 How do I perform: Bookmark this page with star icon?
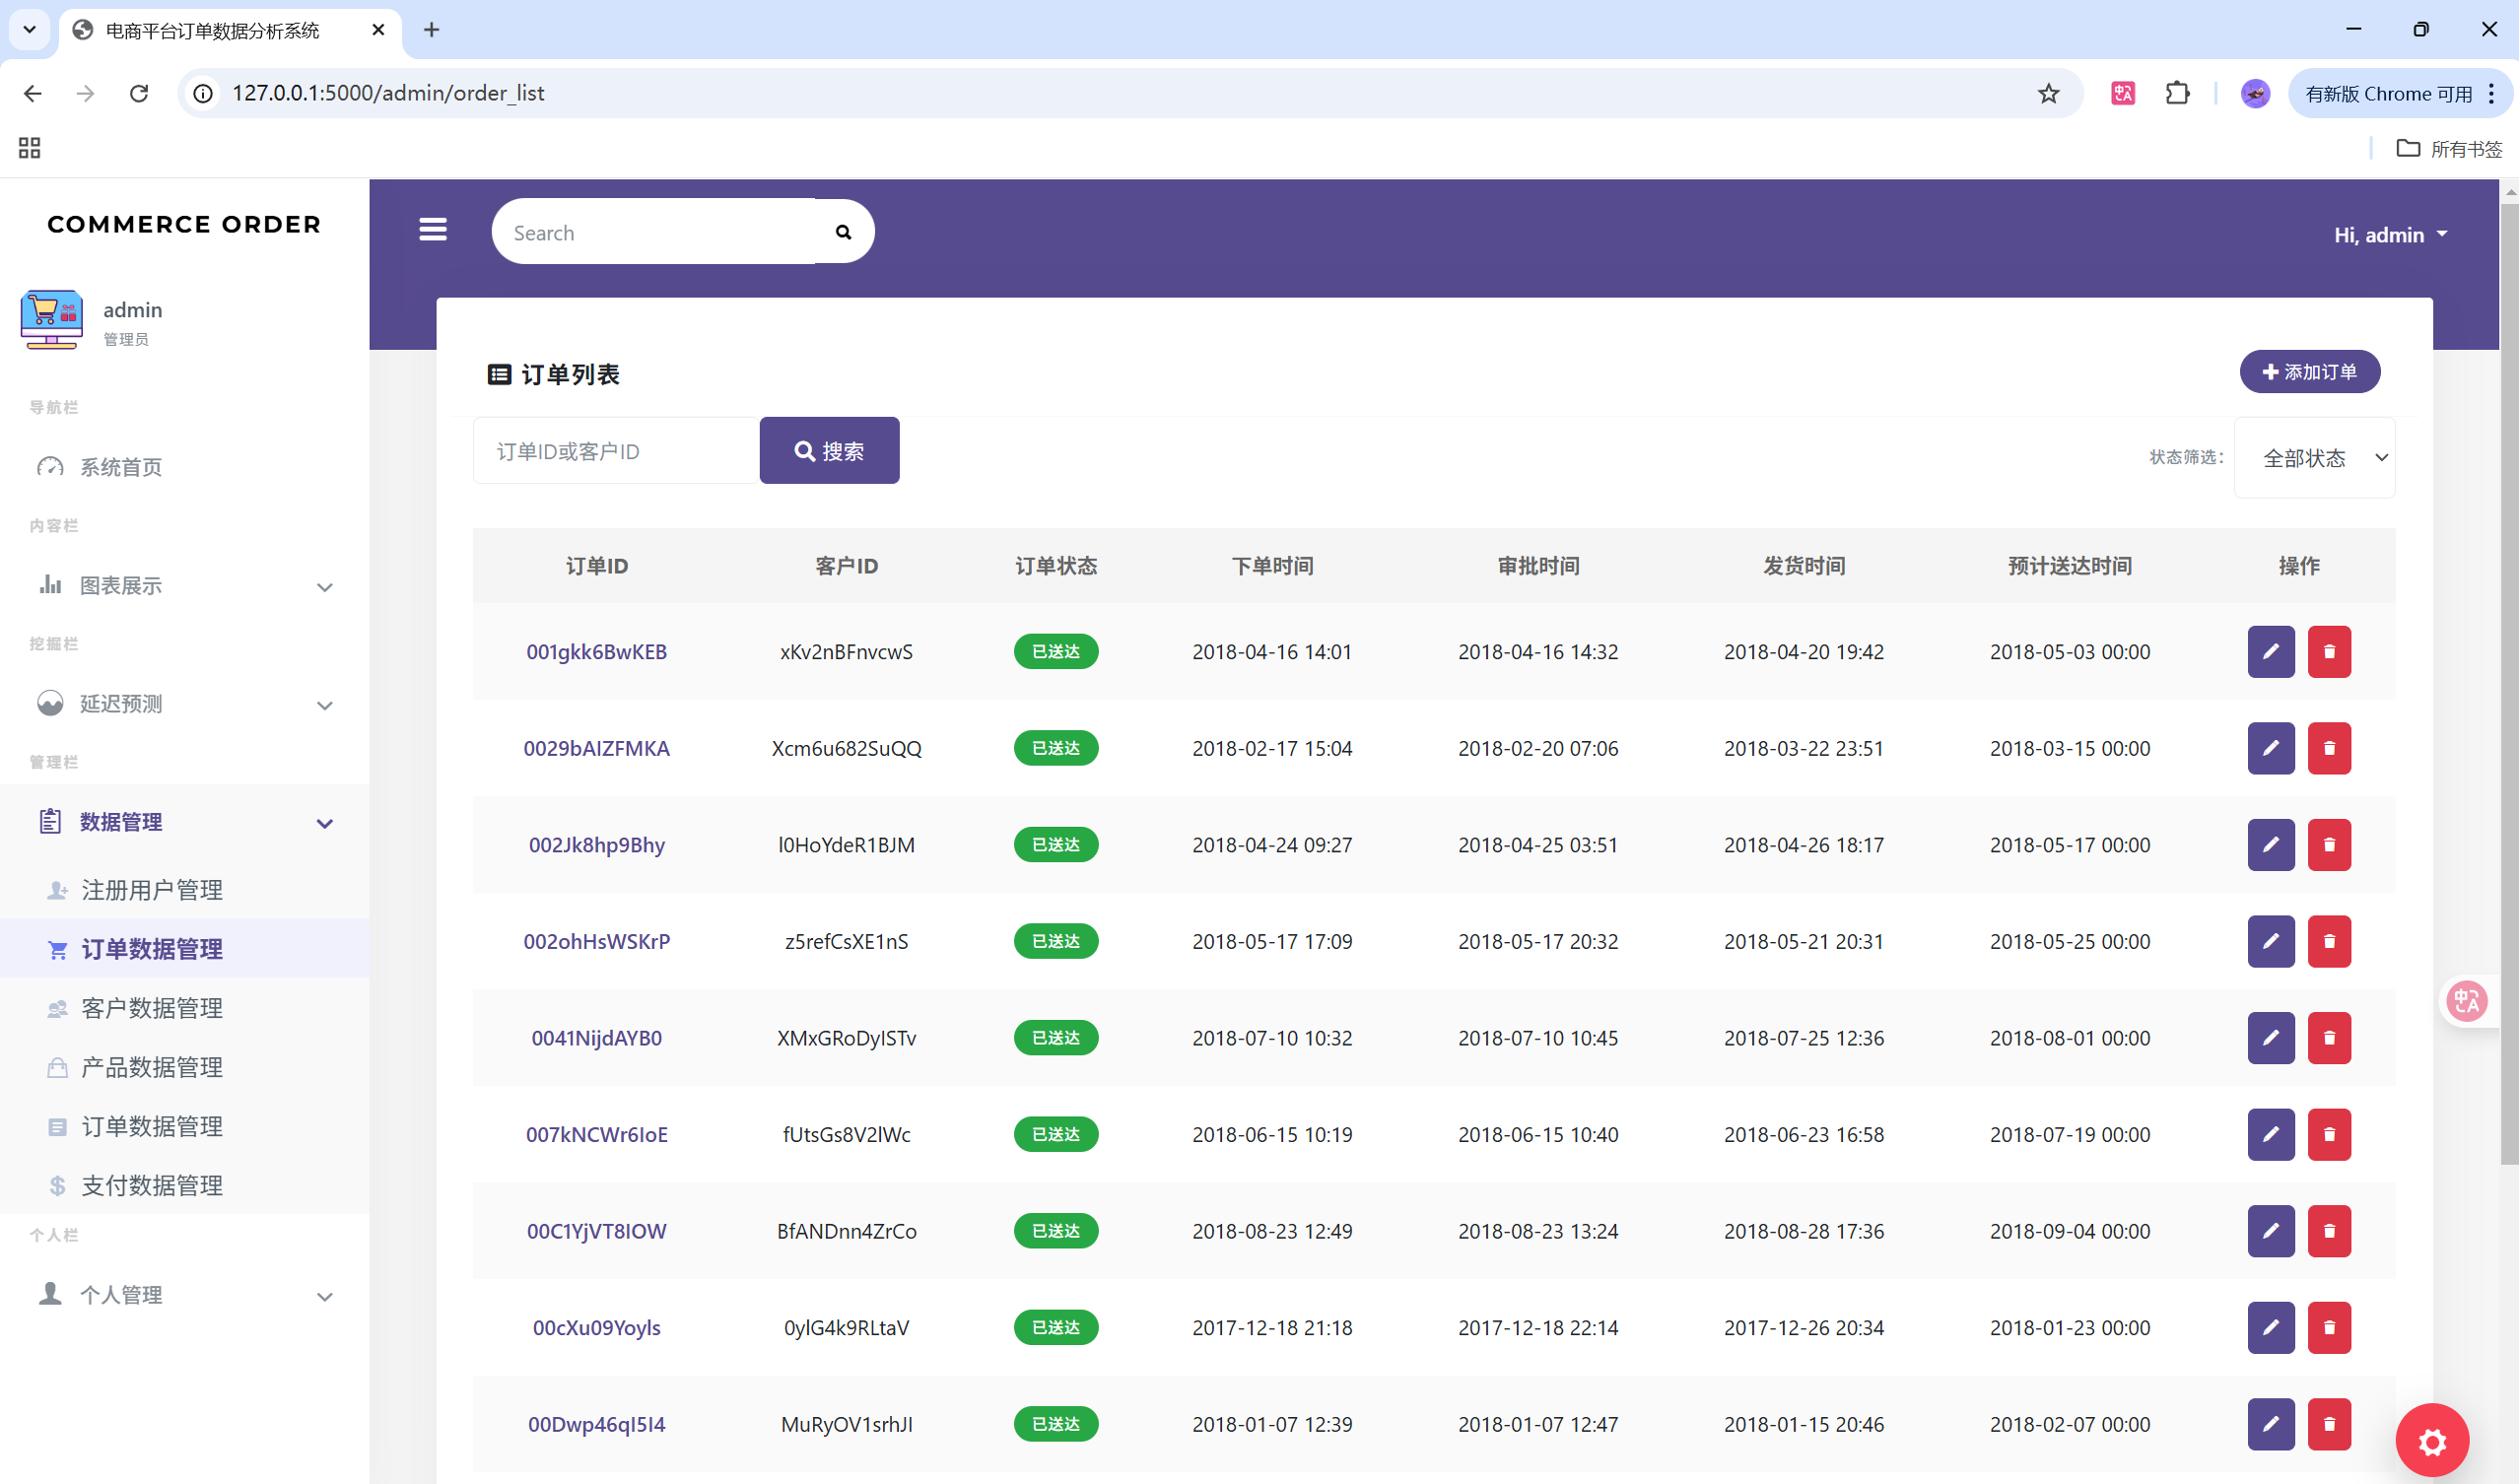point(2048,94)
